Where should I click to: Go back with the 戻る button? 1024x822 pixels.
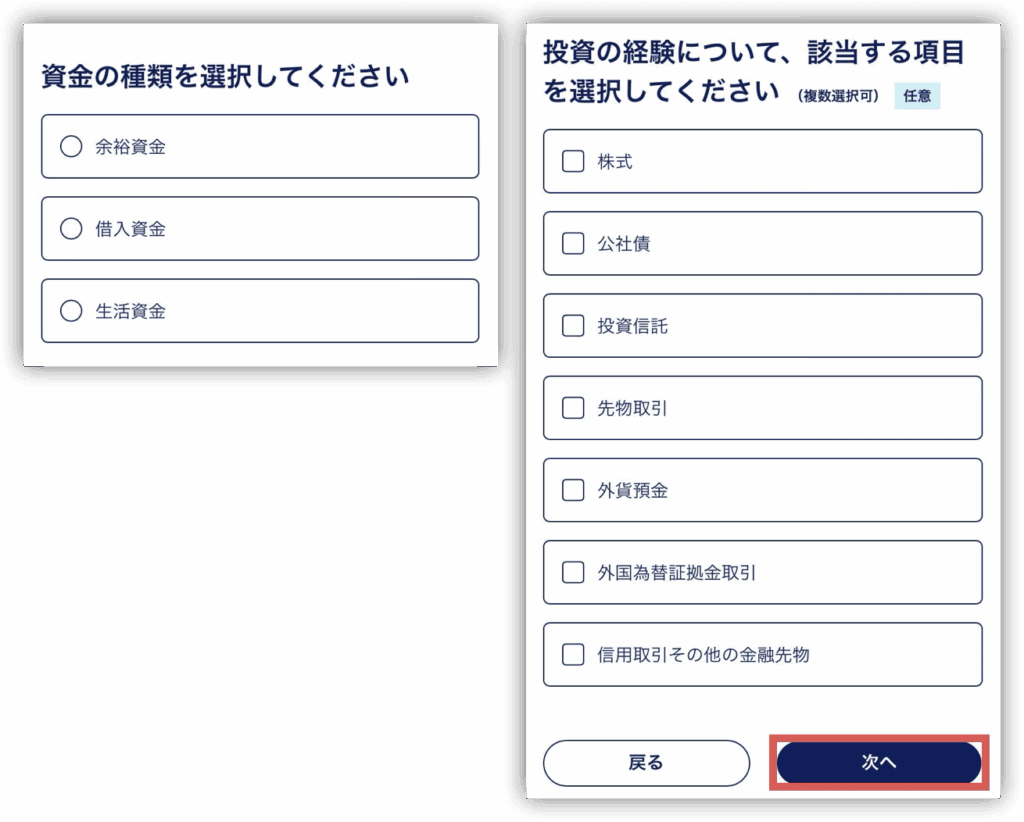coord(646,763)
